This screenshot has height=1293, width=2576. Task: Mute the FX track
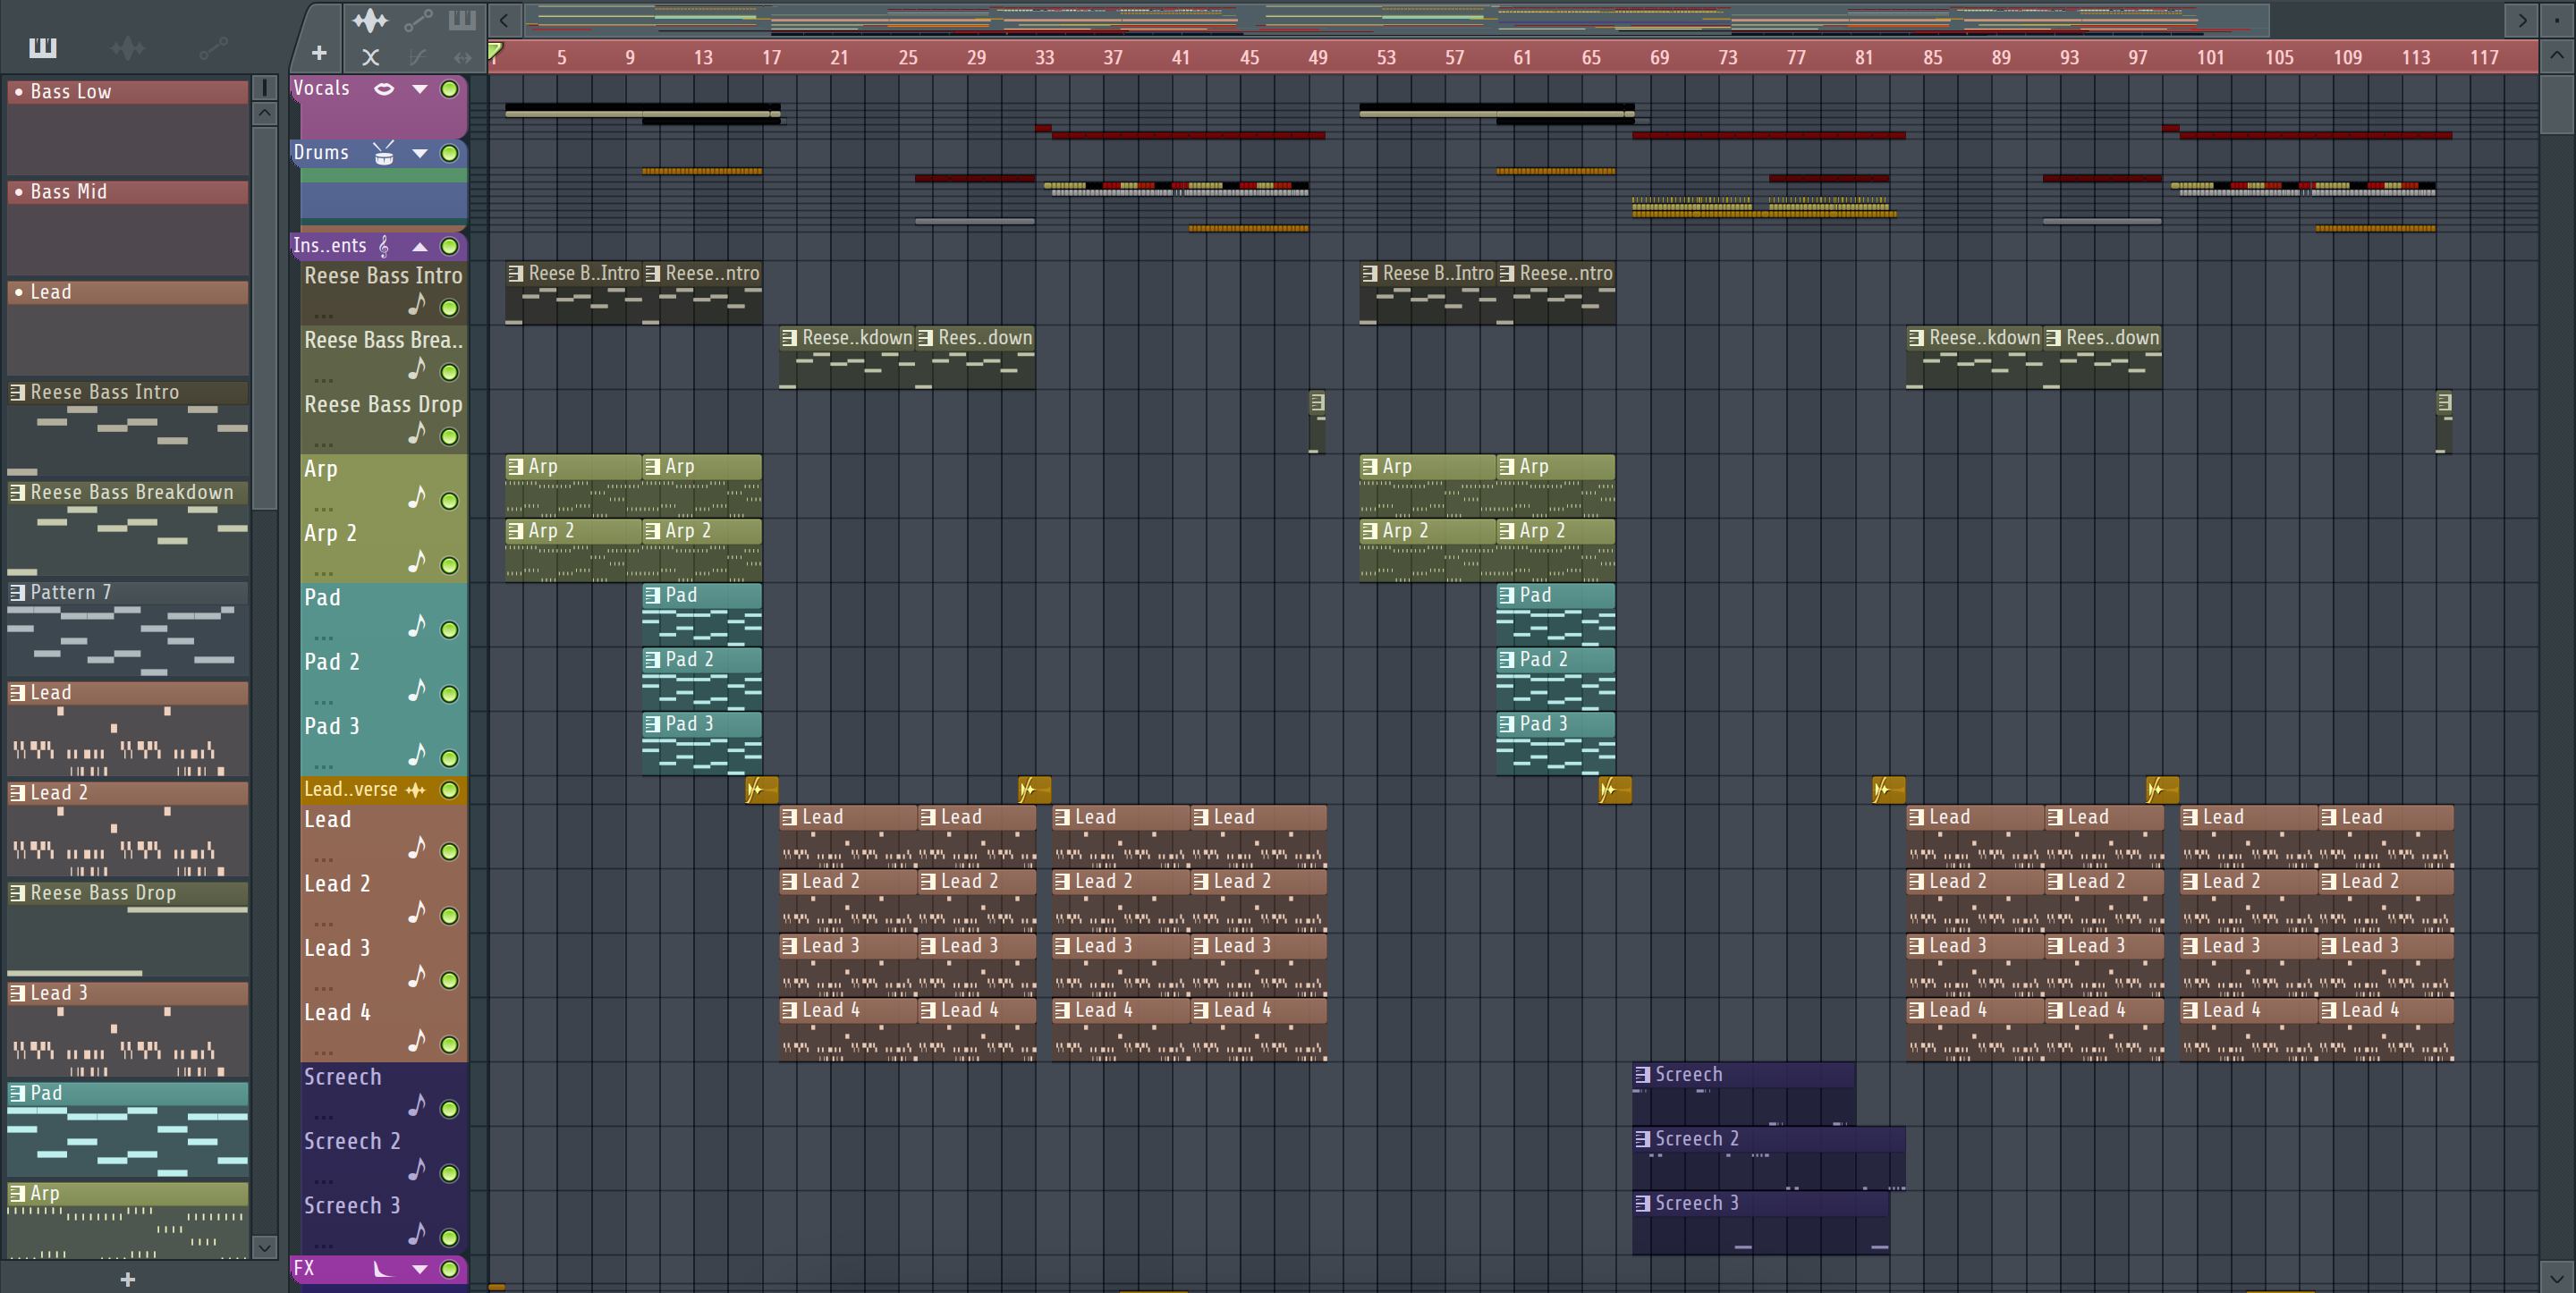pos(450,1269)
